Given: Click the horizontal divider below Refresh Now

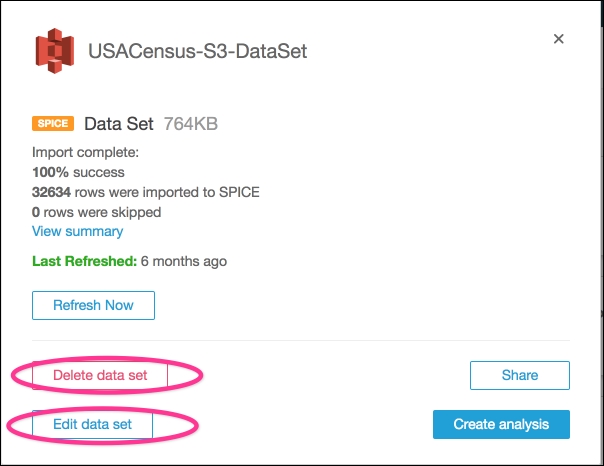Looking at the screenshot, I should pos(301,340).
